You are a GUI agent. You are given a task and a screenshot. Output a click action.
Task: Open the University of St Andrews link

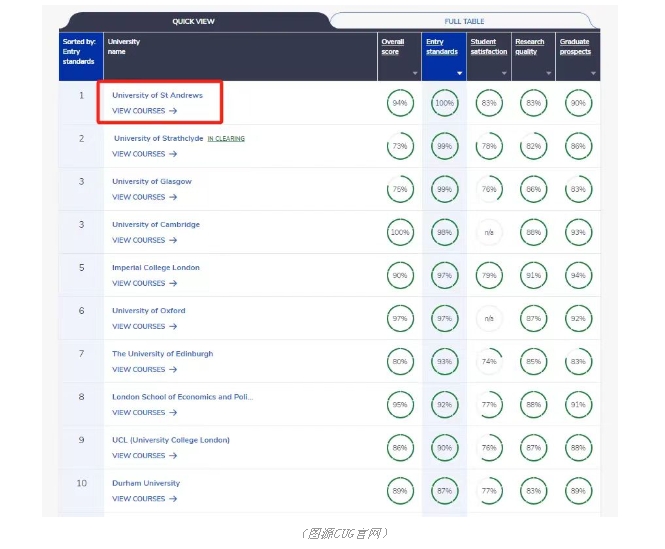[x=157, y=95]
